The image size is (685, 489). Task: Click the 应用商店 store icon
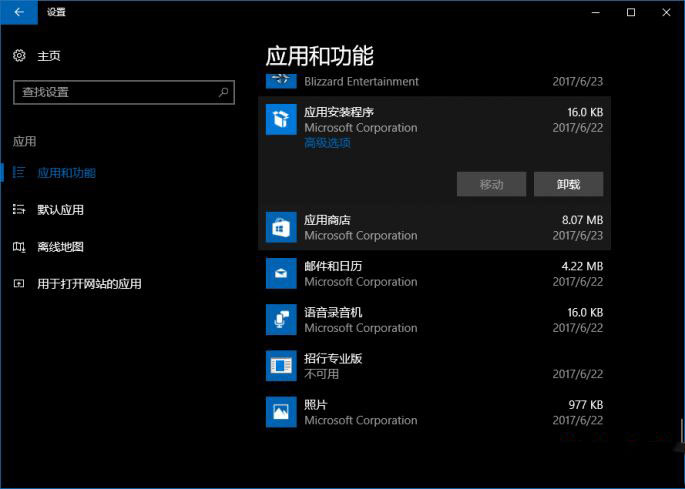coord(281,227)
